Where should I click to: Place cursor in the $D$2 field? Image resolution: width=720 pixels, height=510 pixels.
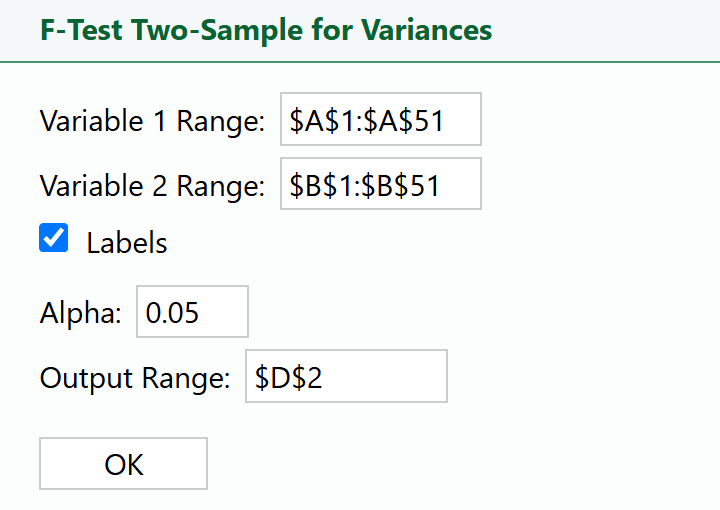(346, 377)
